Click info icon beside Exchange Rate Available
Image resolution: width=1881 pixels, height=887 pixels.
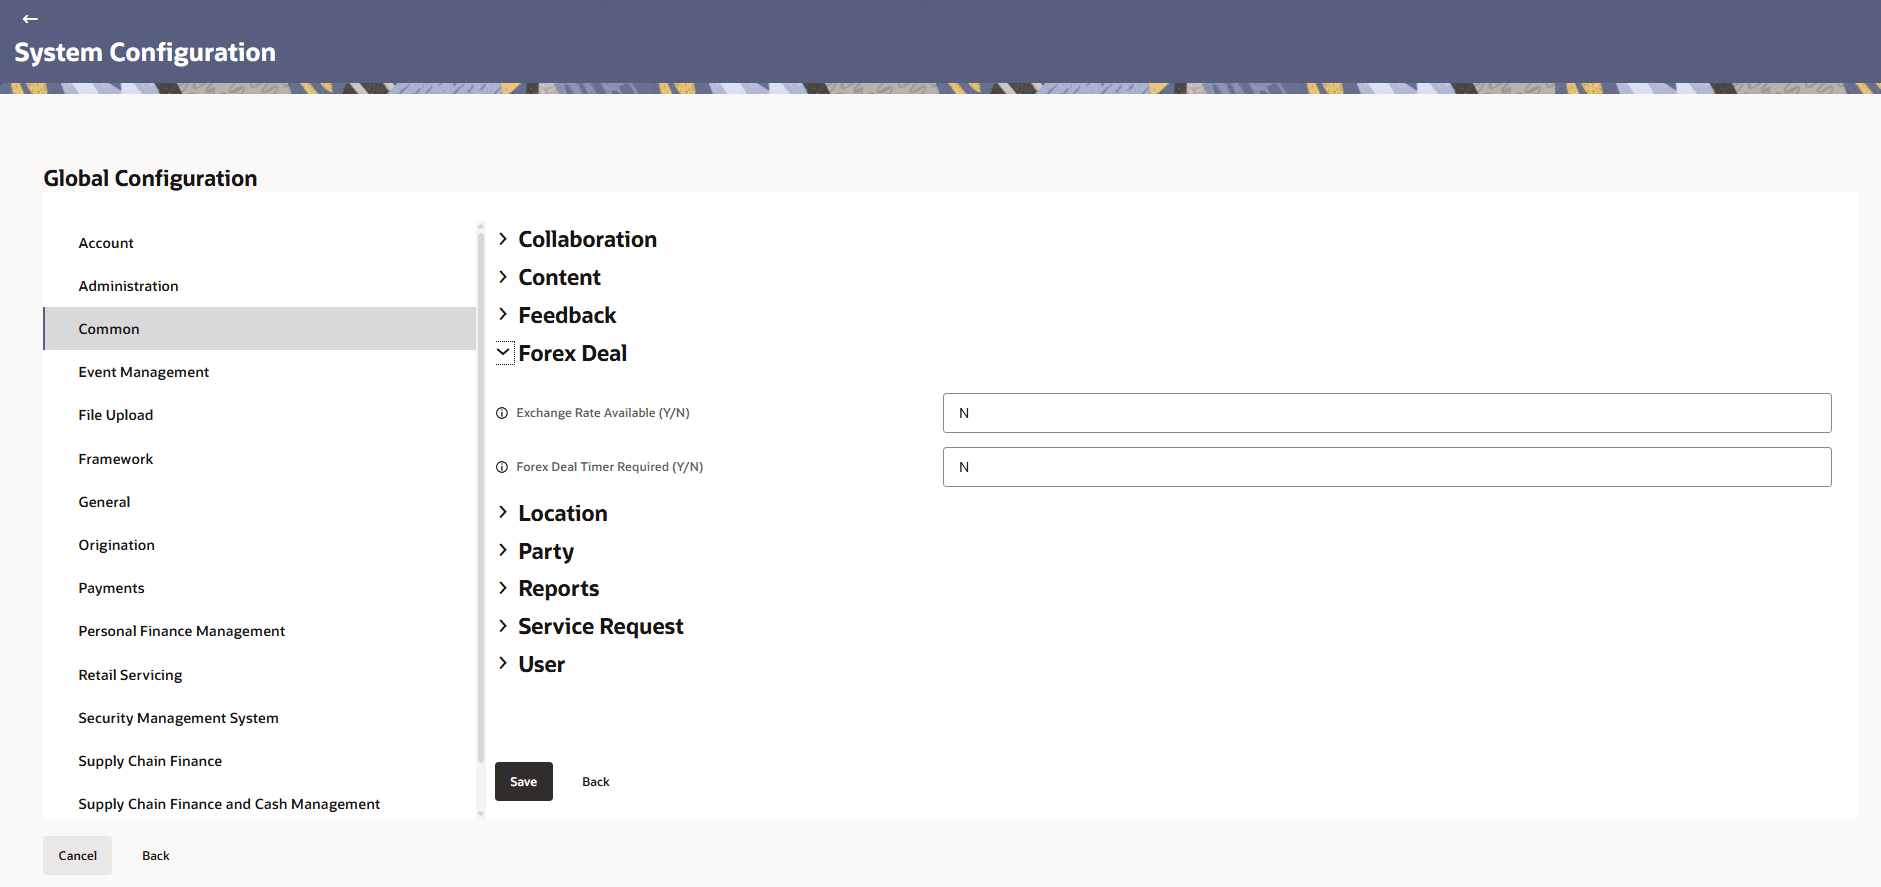click(502, 413)
